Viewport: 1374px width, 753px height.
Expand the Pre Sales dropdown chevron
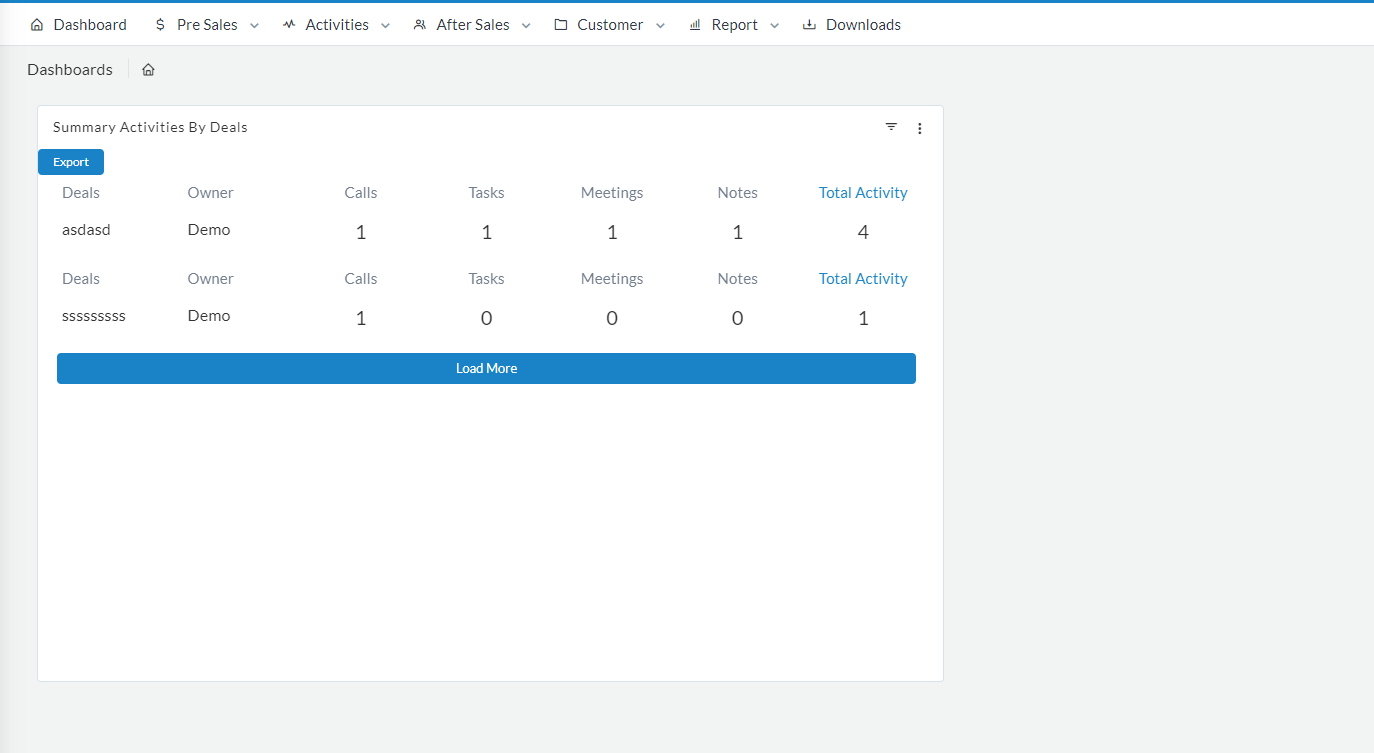[254, 26]
